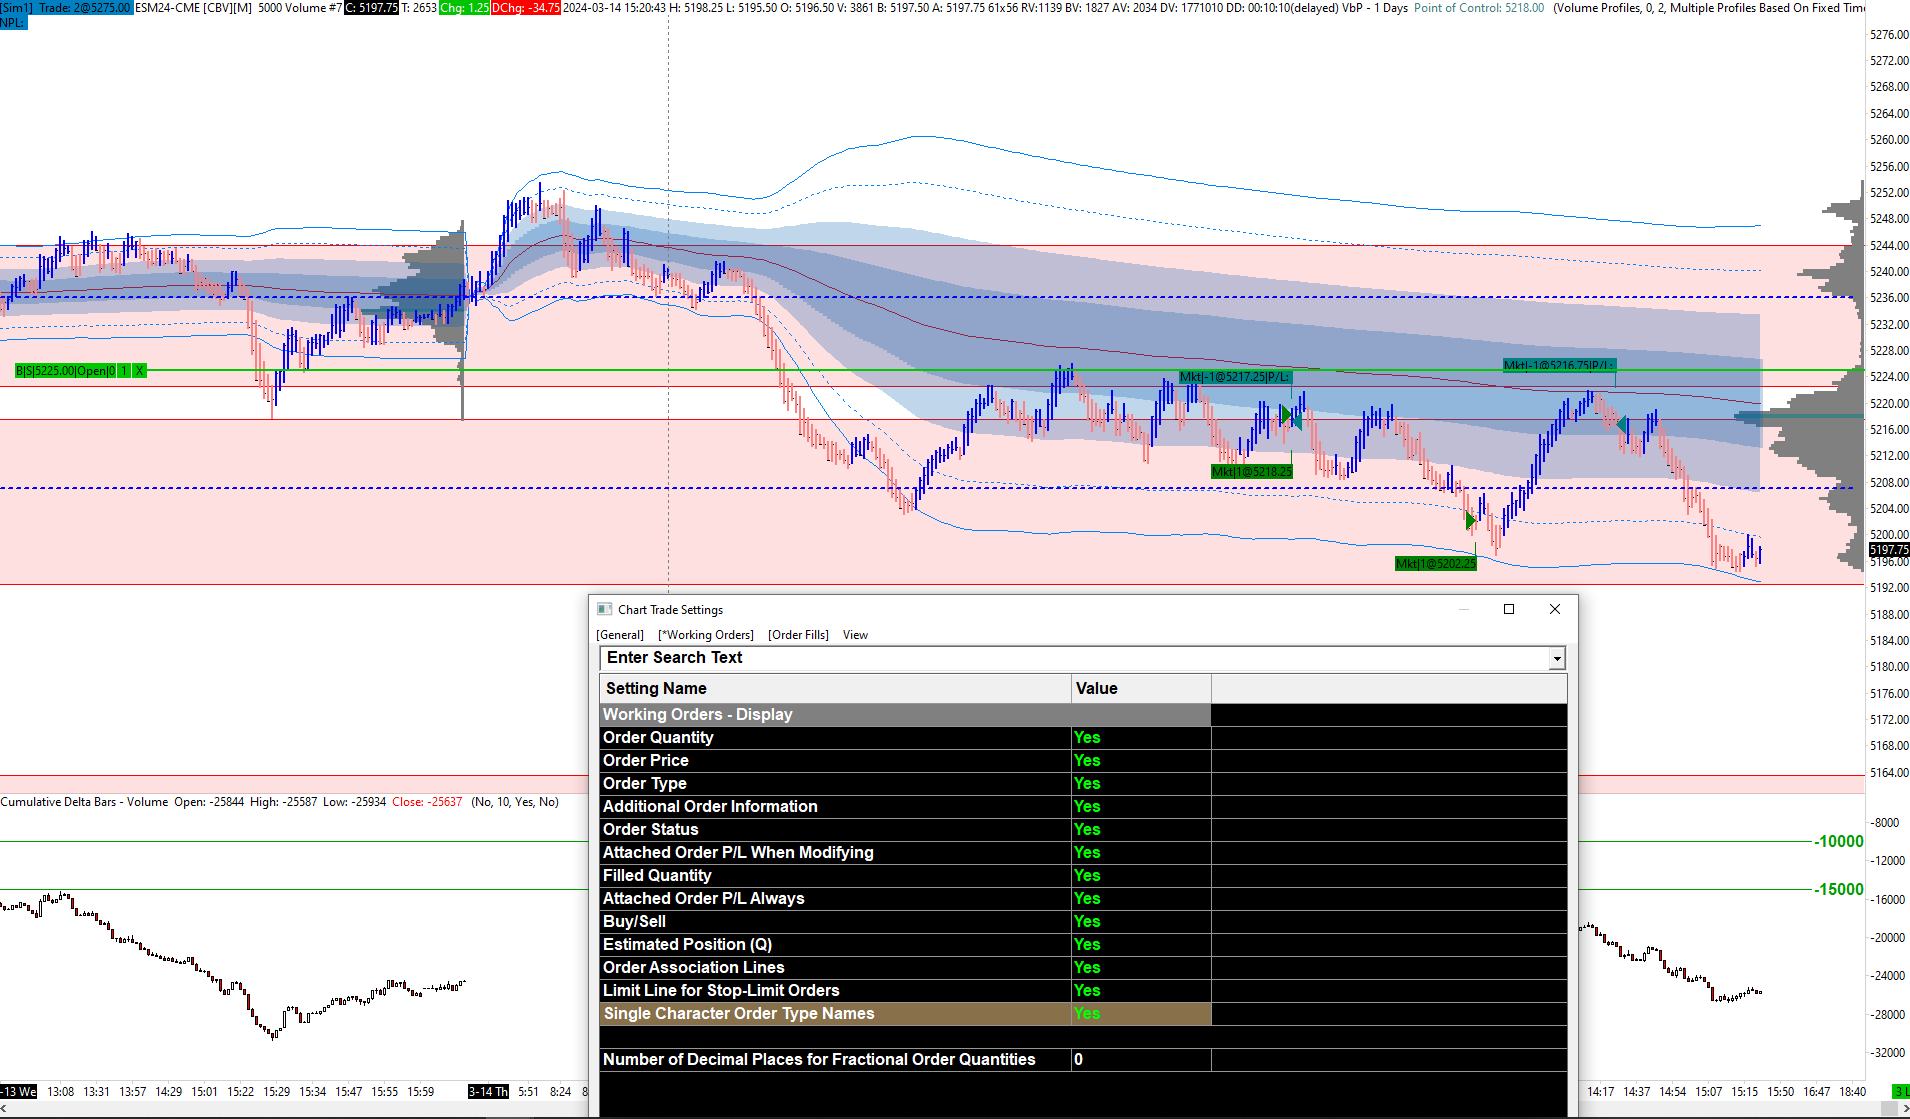
Task: Click the Chart Trade Settings window icon
Action: 604,609
